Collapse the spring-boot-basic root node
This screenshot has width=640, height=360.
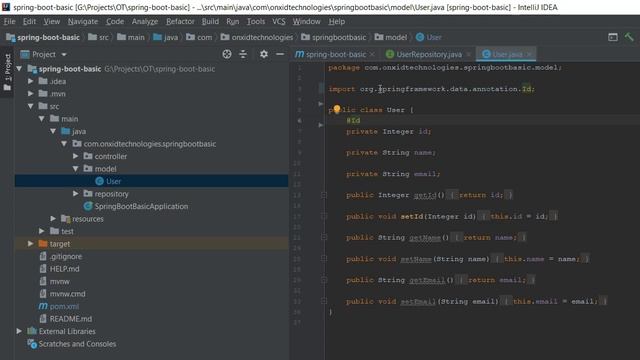coord(19,69)
